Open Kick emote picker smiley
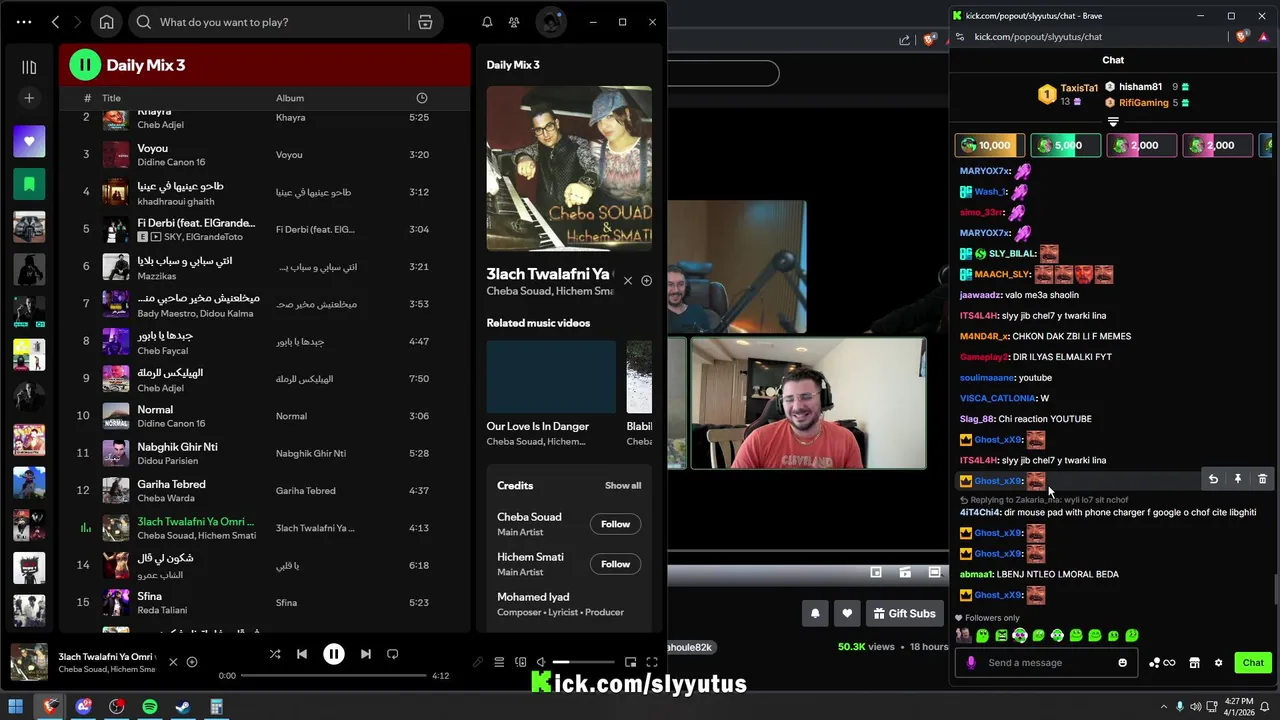This screenshot has height=720, width=1280. coord(1122,662)
